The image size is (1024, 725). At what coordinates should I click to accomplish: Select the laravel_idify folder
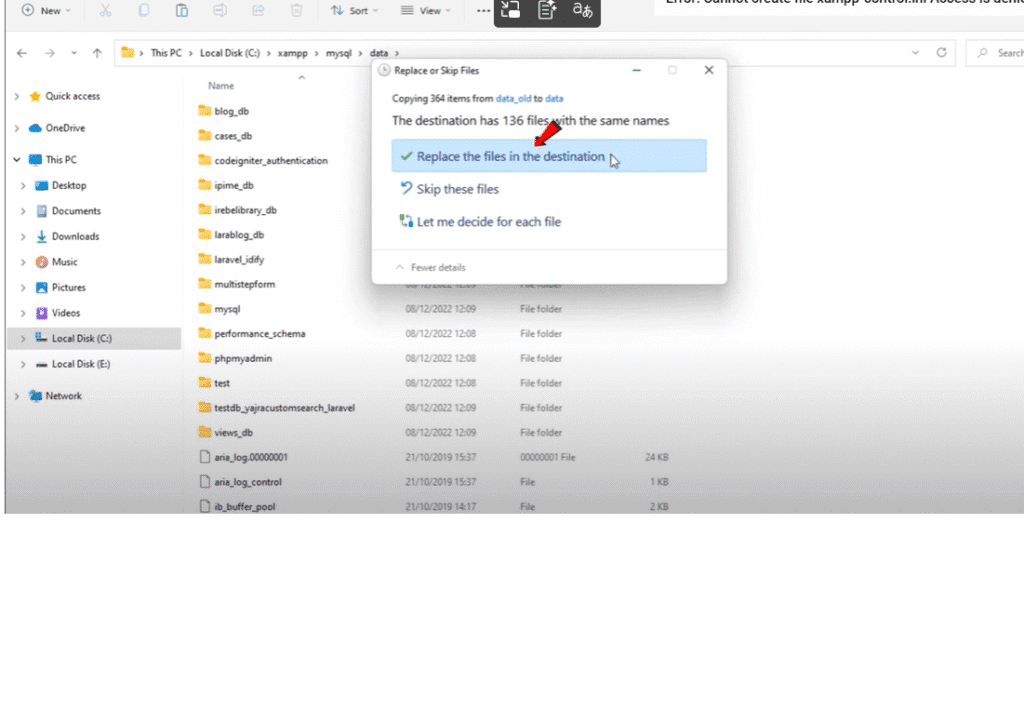pyautogui.click(x=239, y=260)
